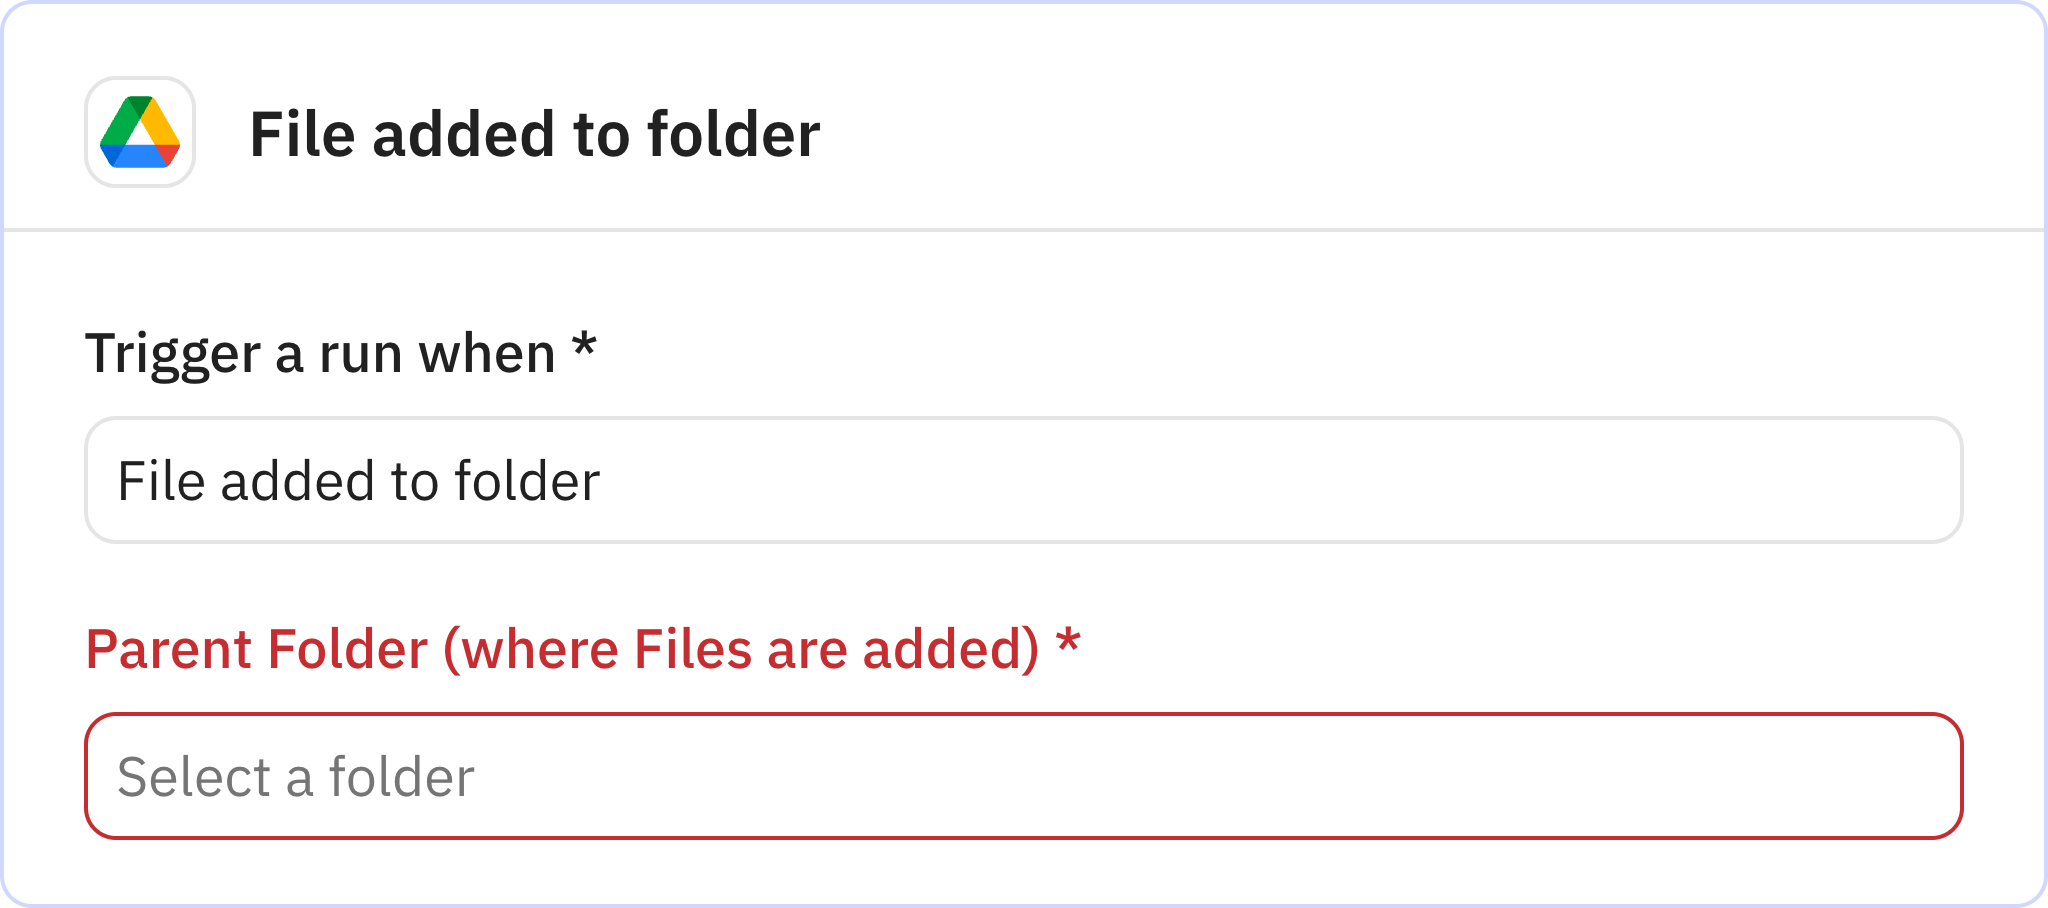Screen dimensions: 2048x908
Task: Select the Google Drive logo beside the title
Action: 139,131
